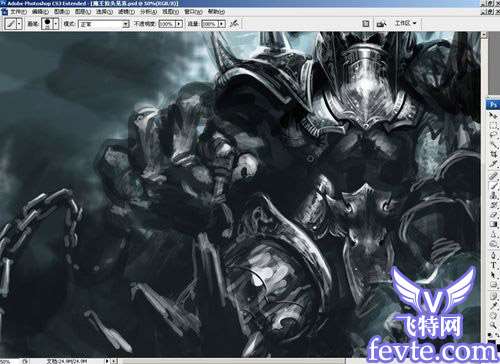Image resolution: width=500 pixels, height=364 pixels.
Task: Select the Clone Stamp tool
Action: (493, 196)
